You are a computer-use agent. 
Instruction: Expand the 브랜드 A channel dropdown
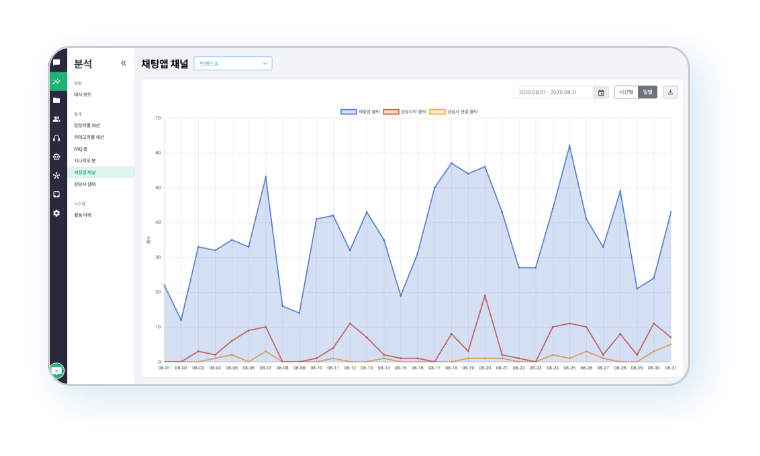[232, 64]
